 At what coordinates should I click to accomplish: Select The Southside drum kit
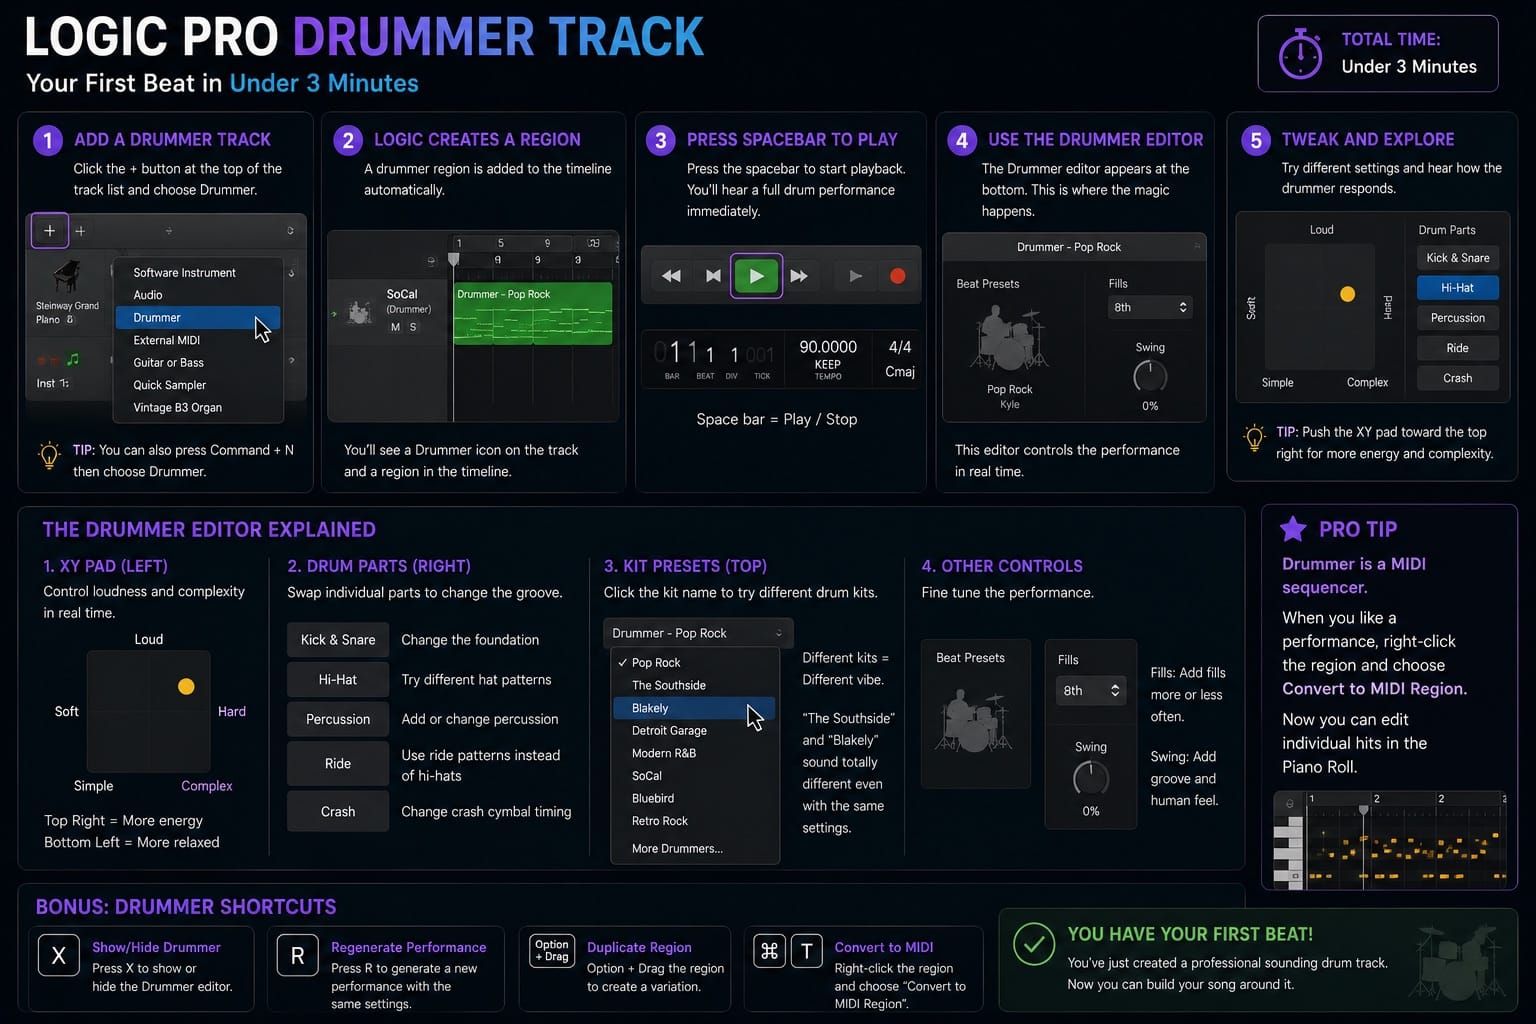pyautogui.click(x=694, y=686)
